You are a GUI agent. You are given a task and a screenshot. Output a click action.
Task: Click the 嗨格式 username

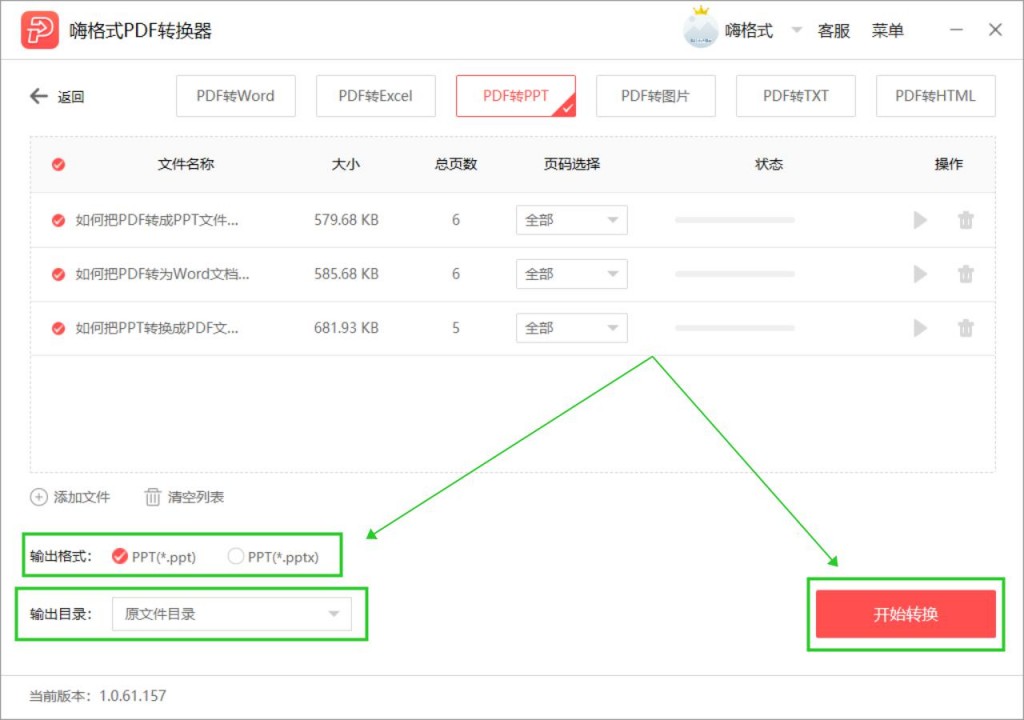tap(748, 31)
